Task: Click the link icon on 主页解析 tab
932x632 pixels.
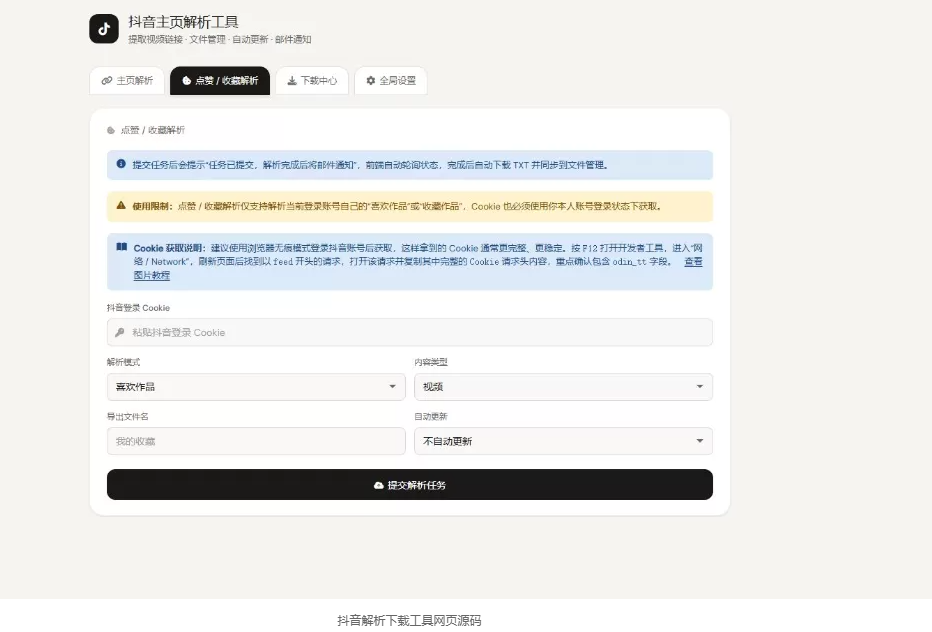Action: click(107, 80)
